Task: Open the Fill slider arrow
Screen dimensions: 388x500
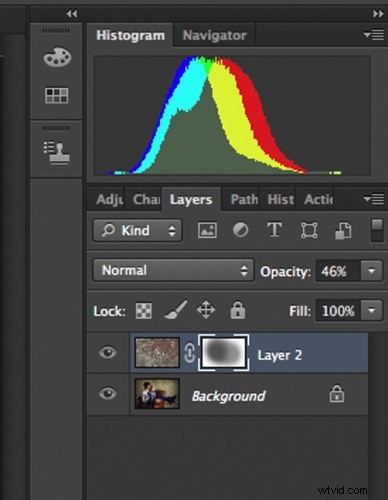Action: tap(371, 311)
